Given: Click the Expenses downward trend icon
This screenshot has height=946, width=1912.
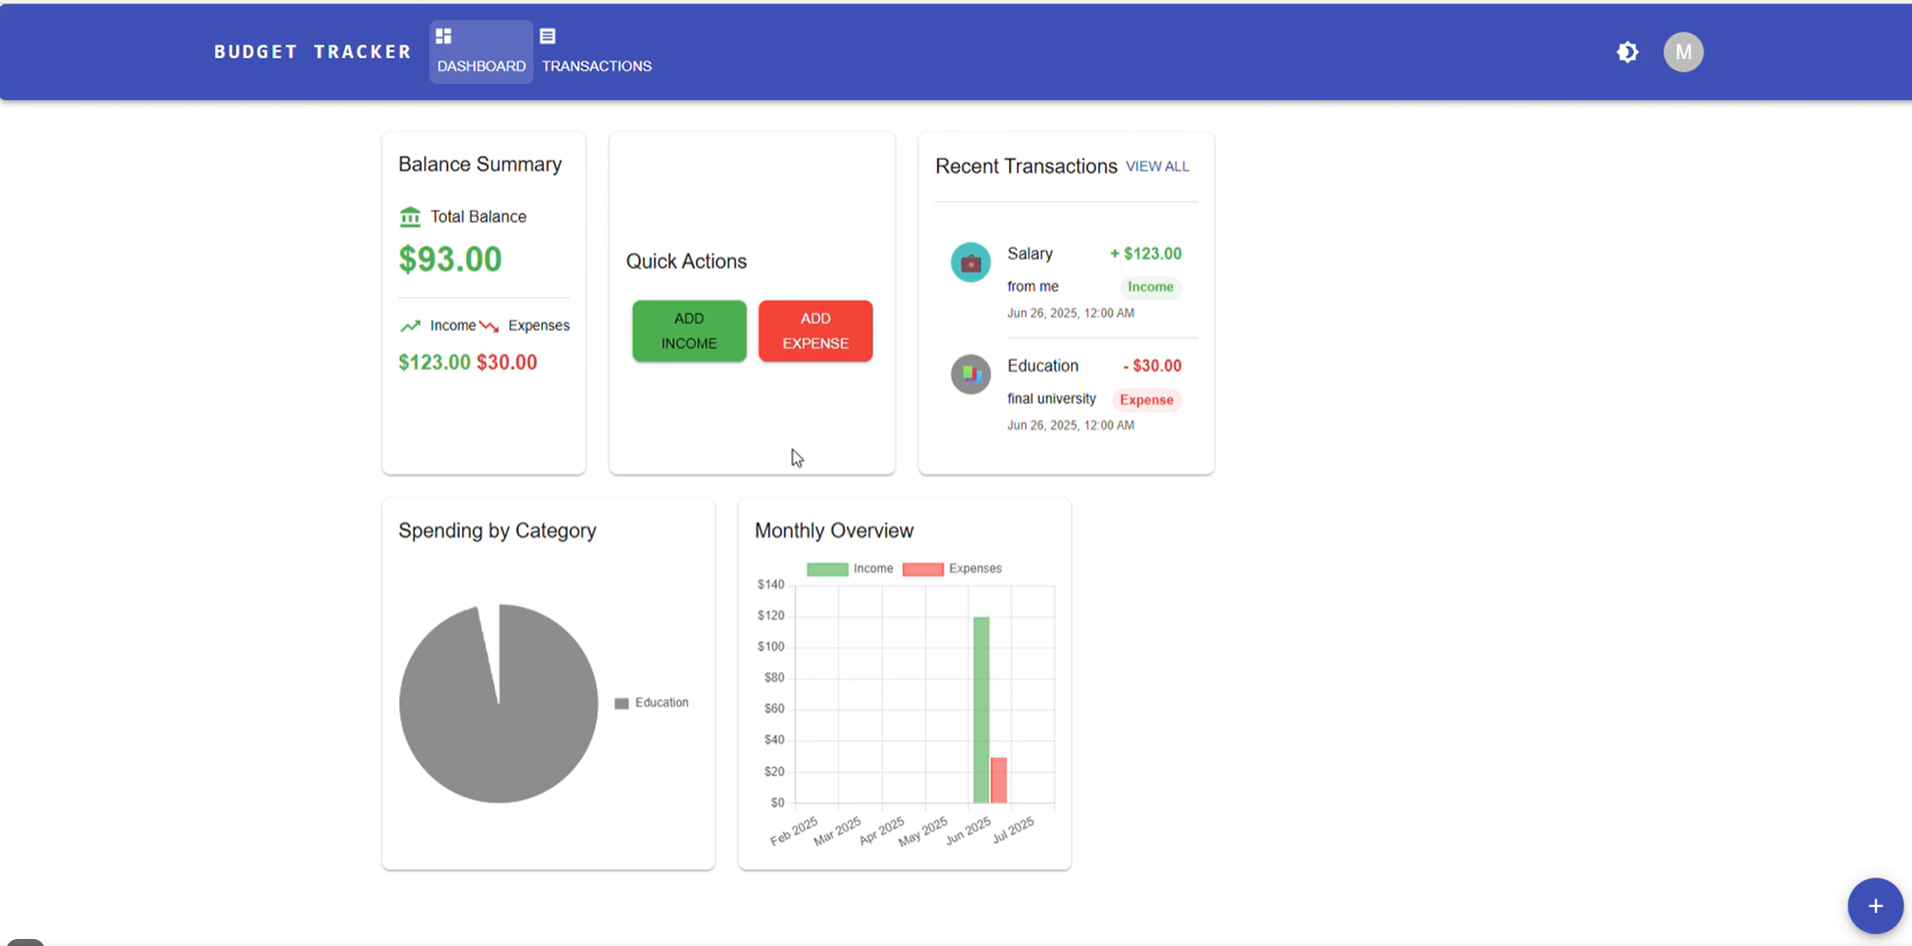Looking at the screenshot, I should pyautogui.click(x=489, y=326).
